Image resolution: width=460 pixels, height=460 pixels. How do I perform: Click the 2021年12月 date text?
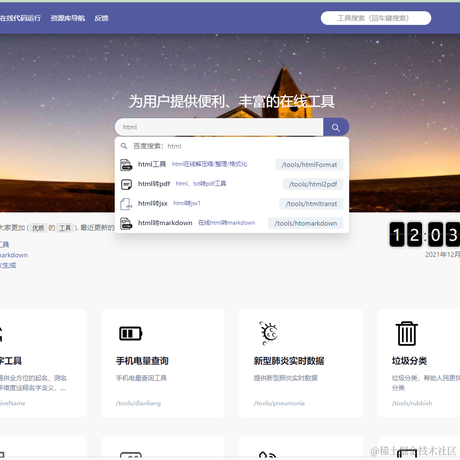point(442,254)
